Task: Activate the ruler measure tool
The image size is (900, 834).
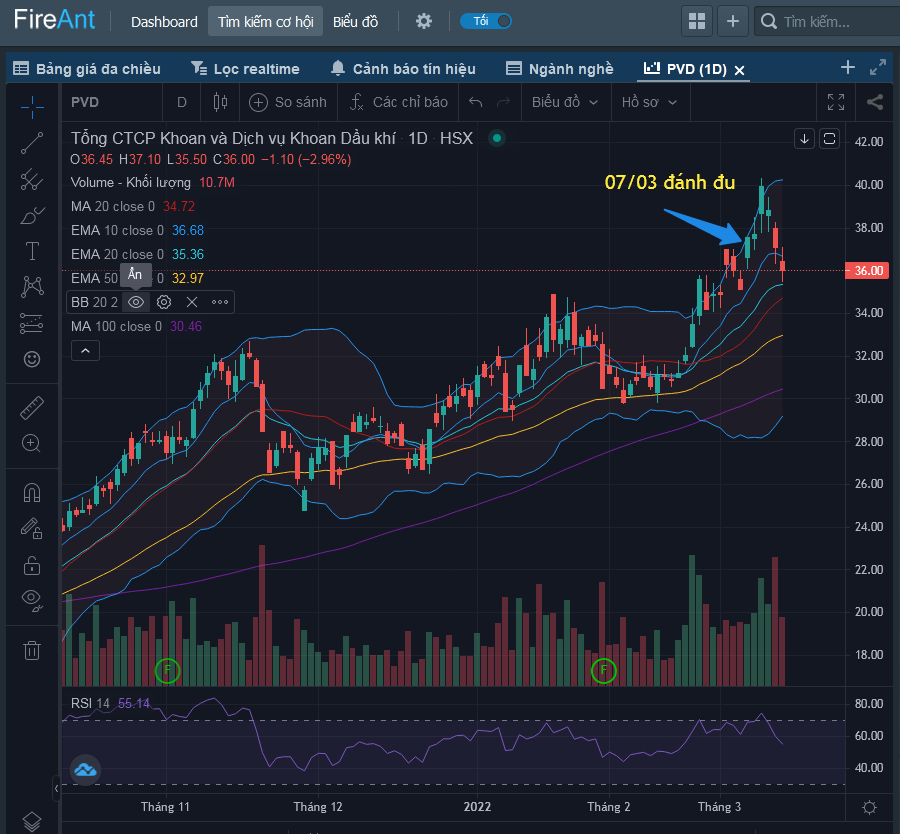Action: tap(32, 408)
